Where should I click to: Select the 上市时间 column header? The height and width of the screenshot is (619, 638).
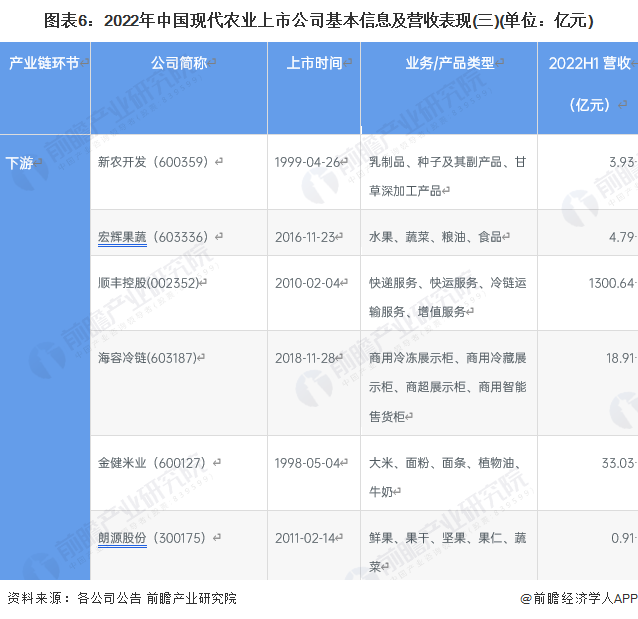click(314, 63)
